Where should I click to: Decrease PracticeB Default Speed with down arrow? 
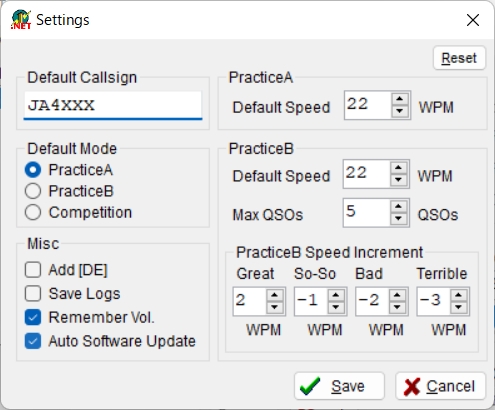(x=398, y=180)
